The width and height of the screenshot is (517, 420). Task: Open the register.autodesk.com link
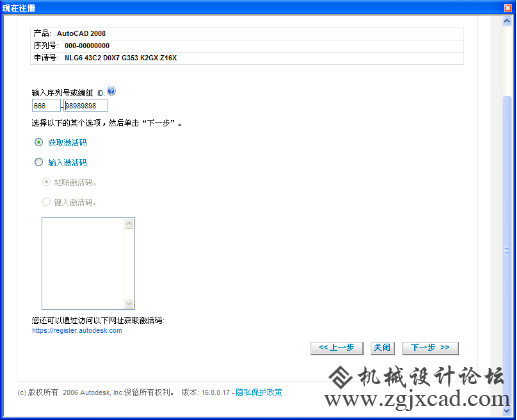click(x=77, y=331)
